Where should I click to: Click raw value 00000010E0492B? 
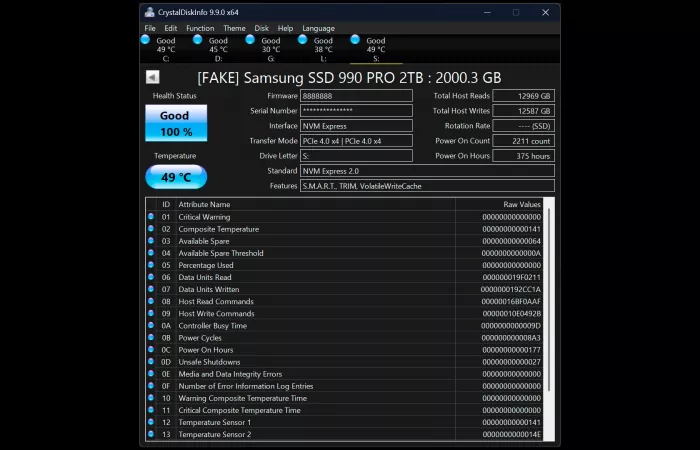coord(512,313)
